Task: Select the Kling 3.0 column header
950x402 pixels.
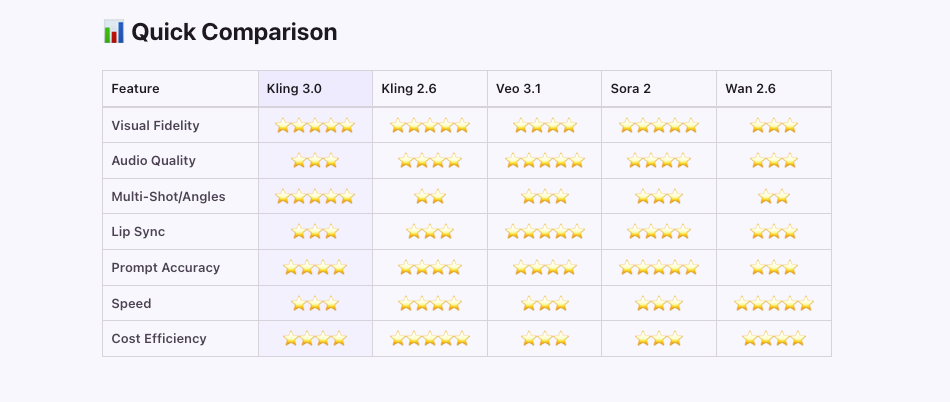Action: (x=294, y=89)
